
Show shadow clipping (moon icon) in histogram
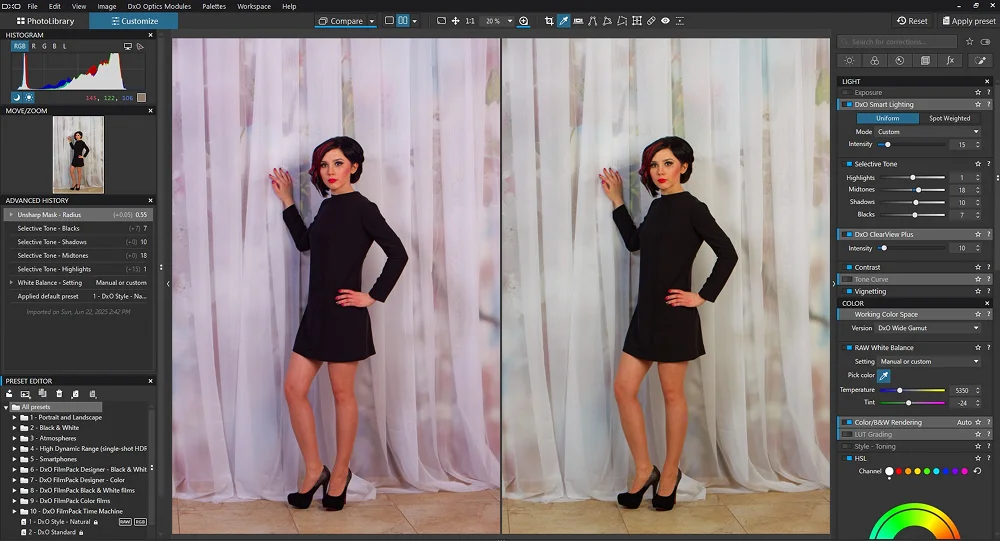point(17,98)
